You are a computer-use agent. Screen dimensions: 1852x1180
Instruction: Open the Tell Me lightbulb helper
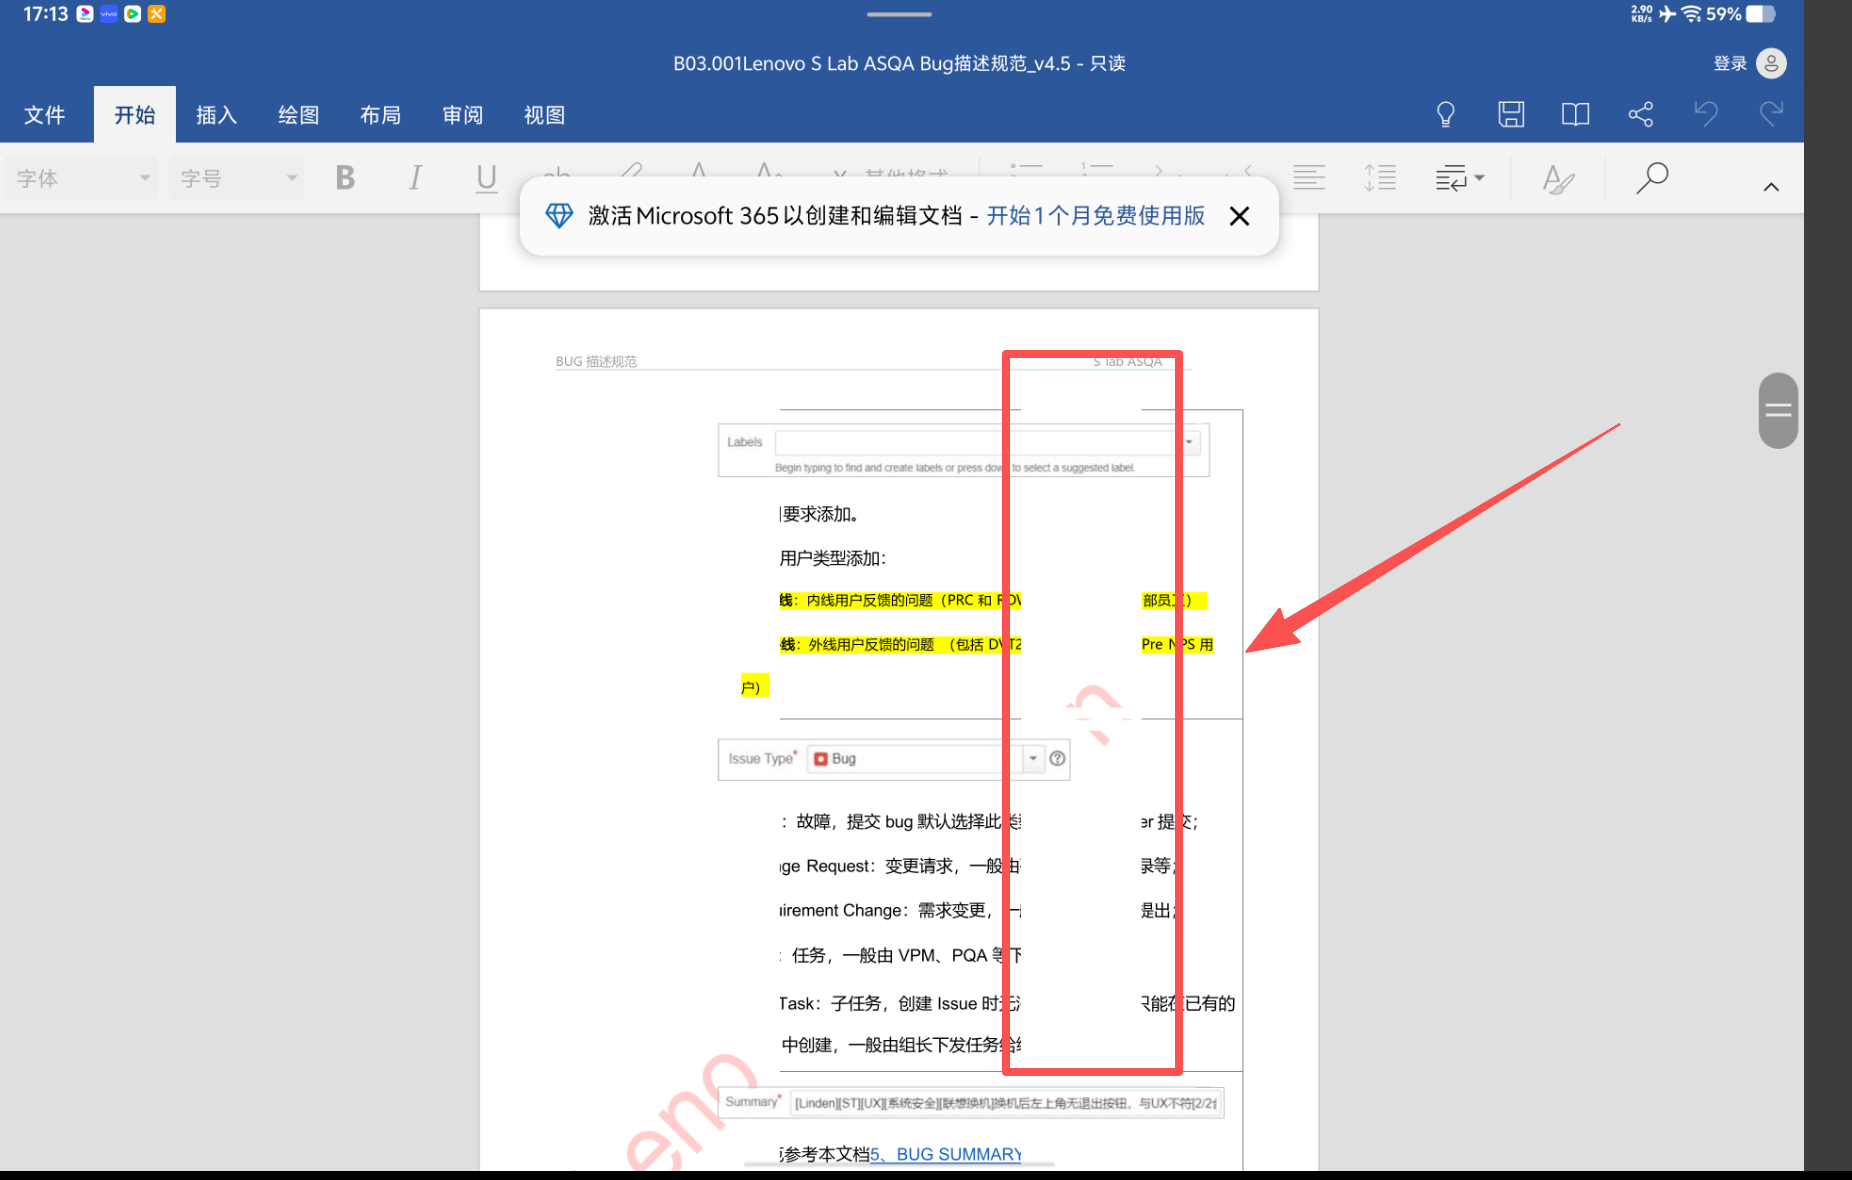click(1445, 114)
